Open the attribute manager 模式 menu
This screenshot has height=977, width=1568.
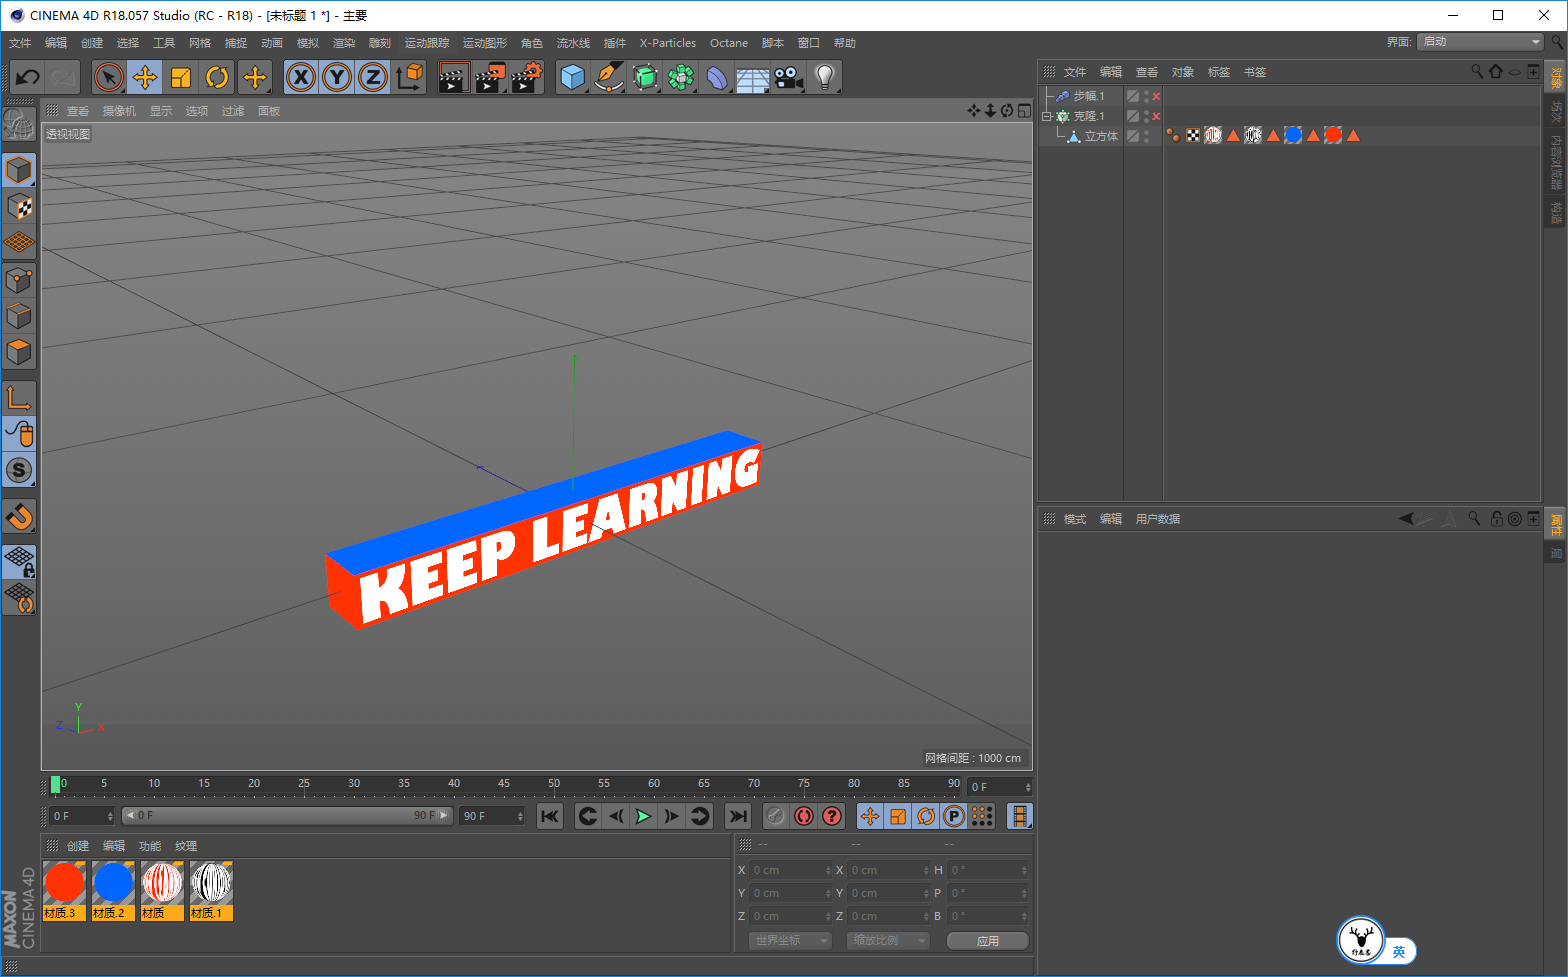[x=1075, y=519]
